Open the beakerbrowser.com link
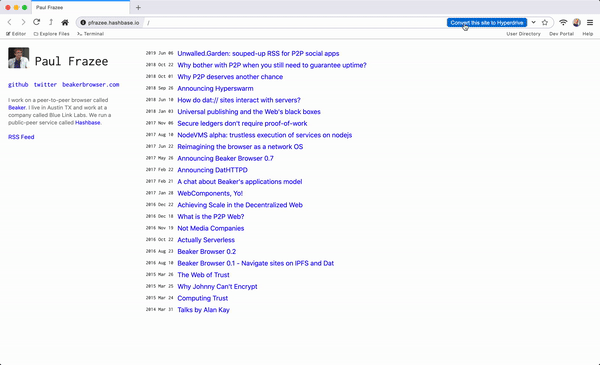Screen dimensions: 600x365 (x=91, y=85)
